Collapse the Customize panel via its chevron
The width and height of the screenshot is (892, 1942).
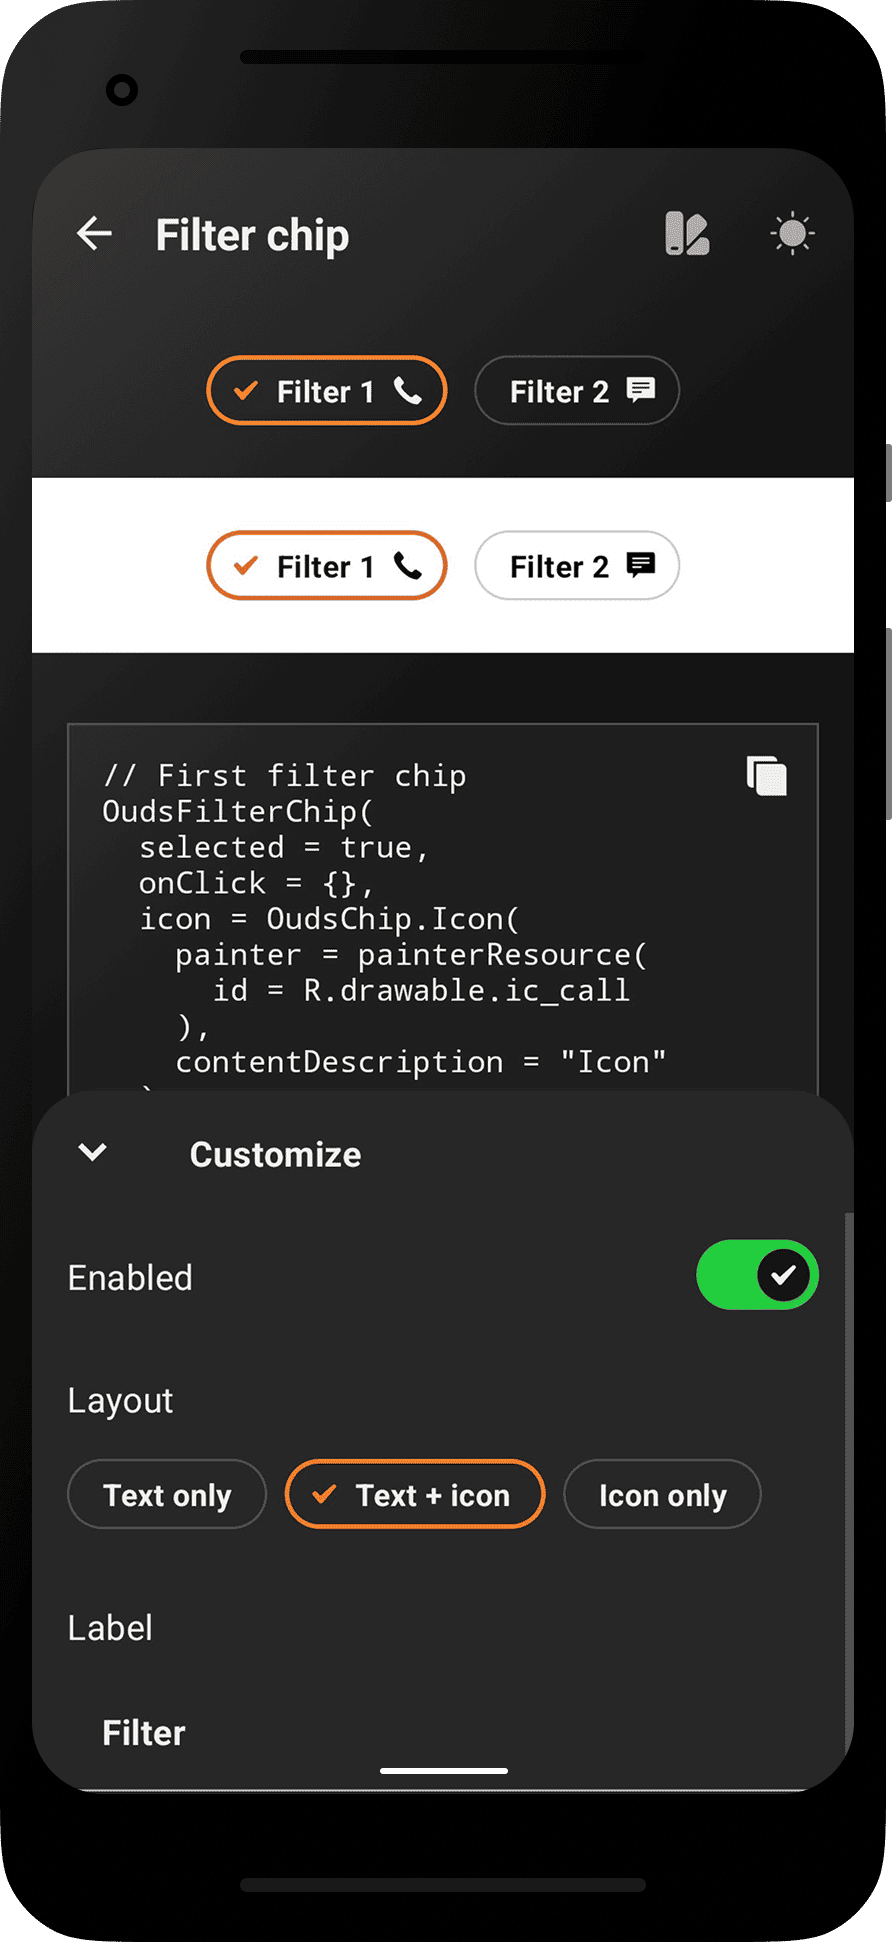(x=91, y=1152)
